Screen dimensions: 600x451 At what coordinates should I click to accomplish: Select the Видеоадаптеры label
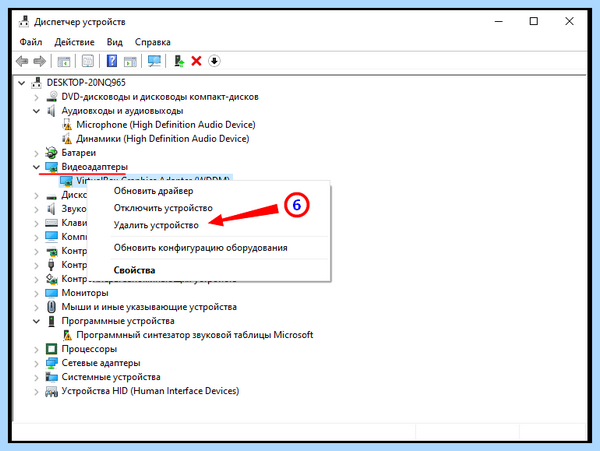[x=95, y=167]
